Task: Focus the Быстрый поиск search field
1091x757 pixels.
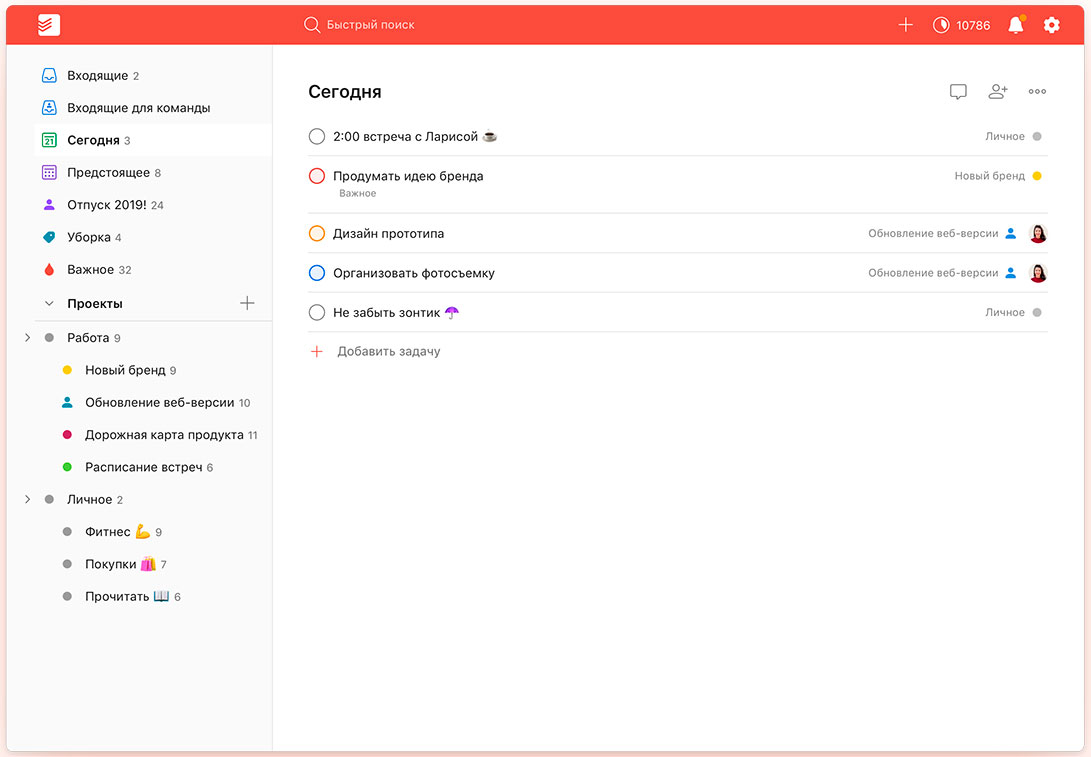Action: pyautogui.click(x=370, y=25)
